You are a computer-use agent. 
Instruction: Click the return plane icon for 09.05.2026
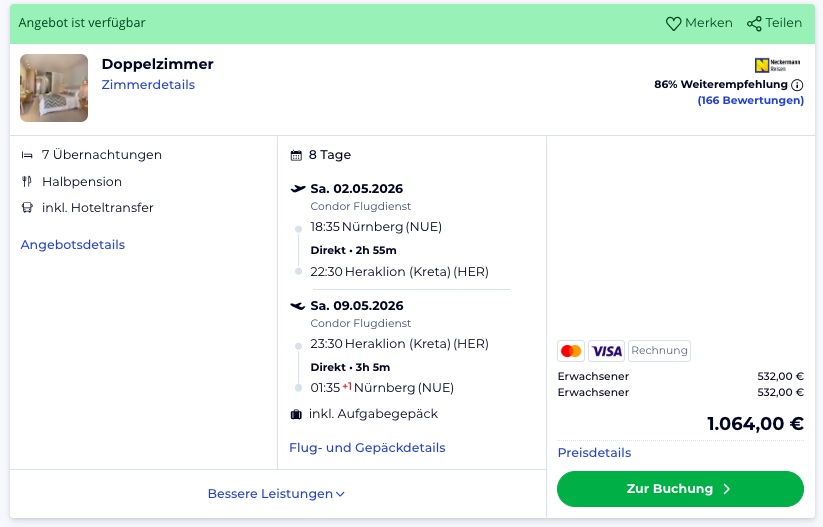[x=298, y=306]
